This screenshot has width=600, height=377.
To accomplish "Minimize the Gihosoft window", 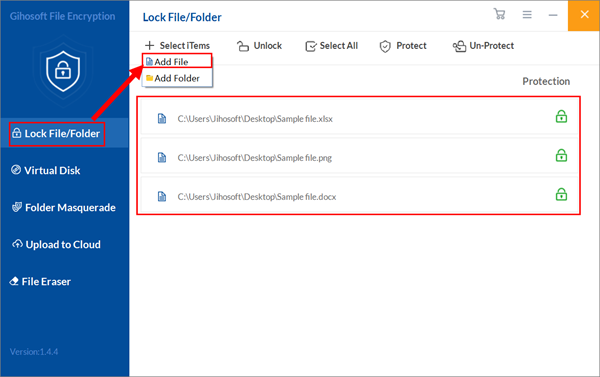I will (553, 15).
